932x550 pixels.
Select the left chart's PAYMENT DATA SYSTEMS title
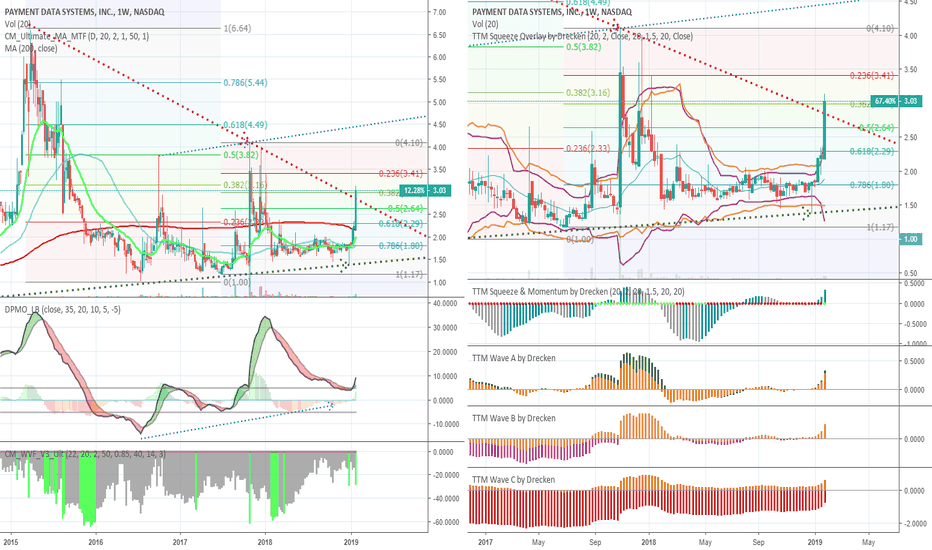[84, 12]
